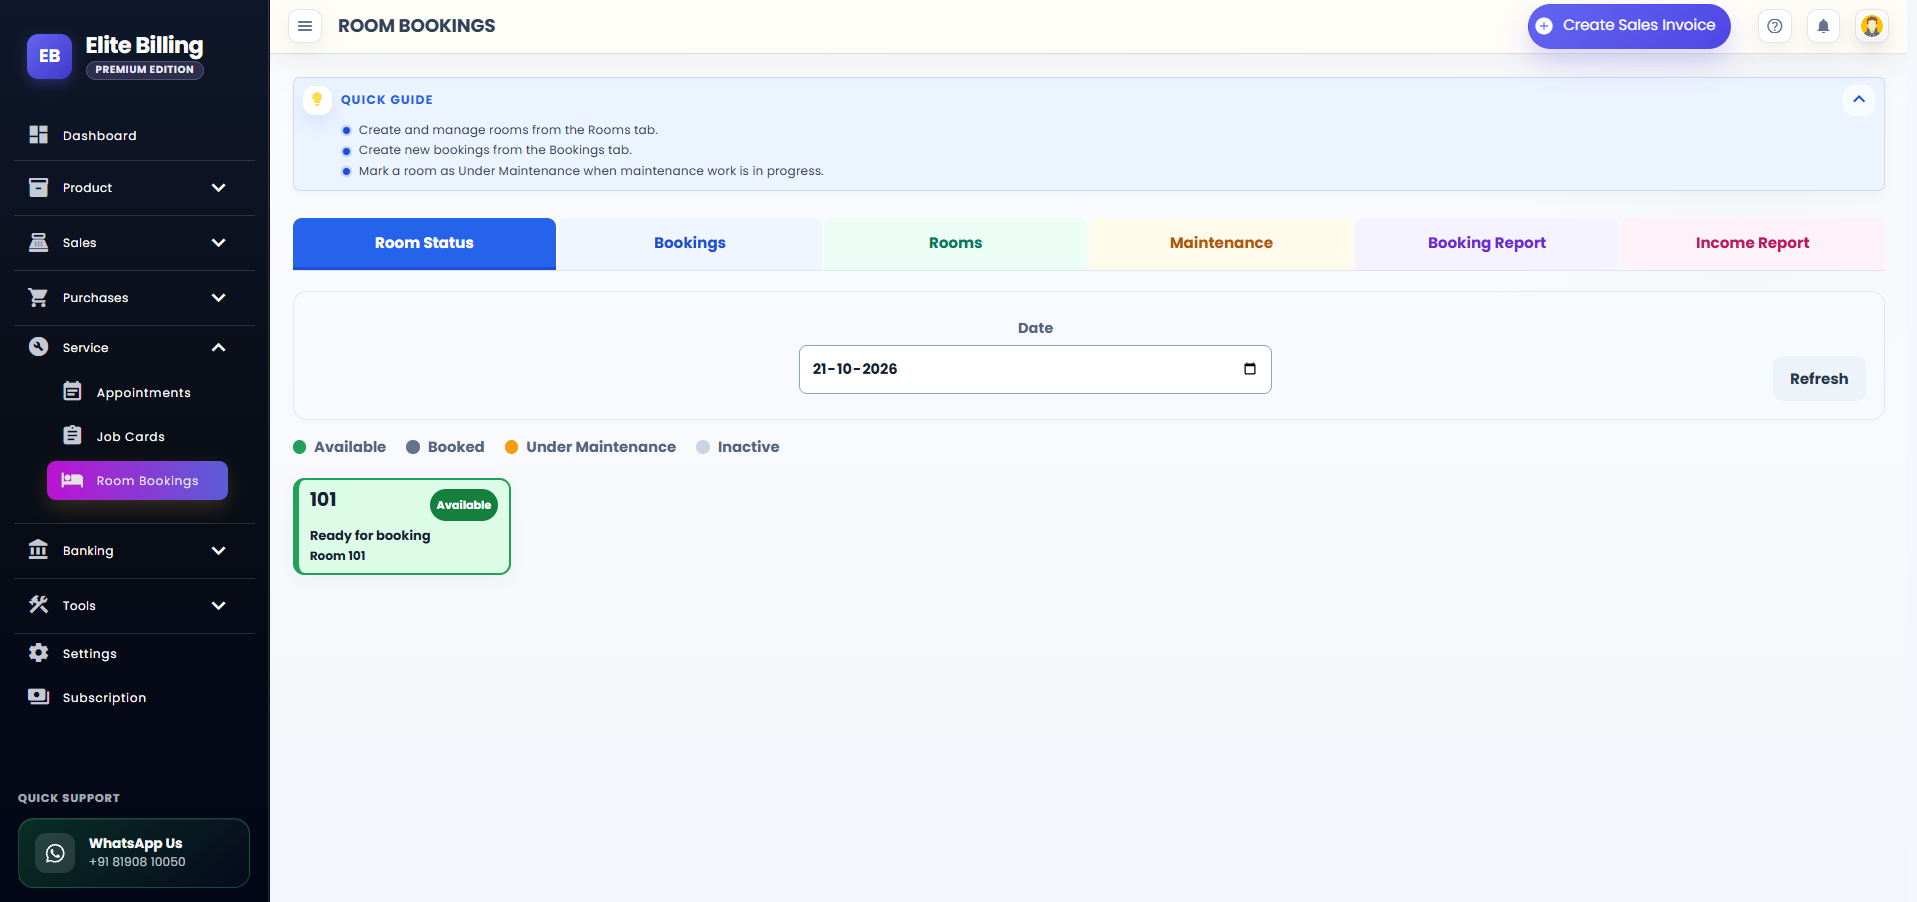Expand the Purchases menu chevron
The width and height of the screenshot is (1917, 902).
(218, 297)
